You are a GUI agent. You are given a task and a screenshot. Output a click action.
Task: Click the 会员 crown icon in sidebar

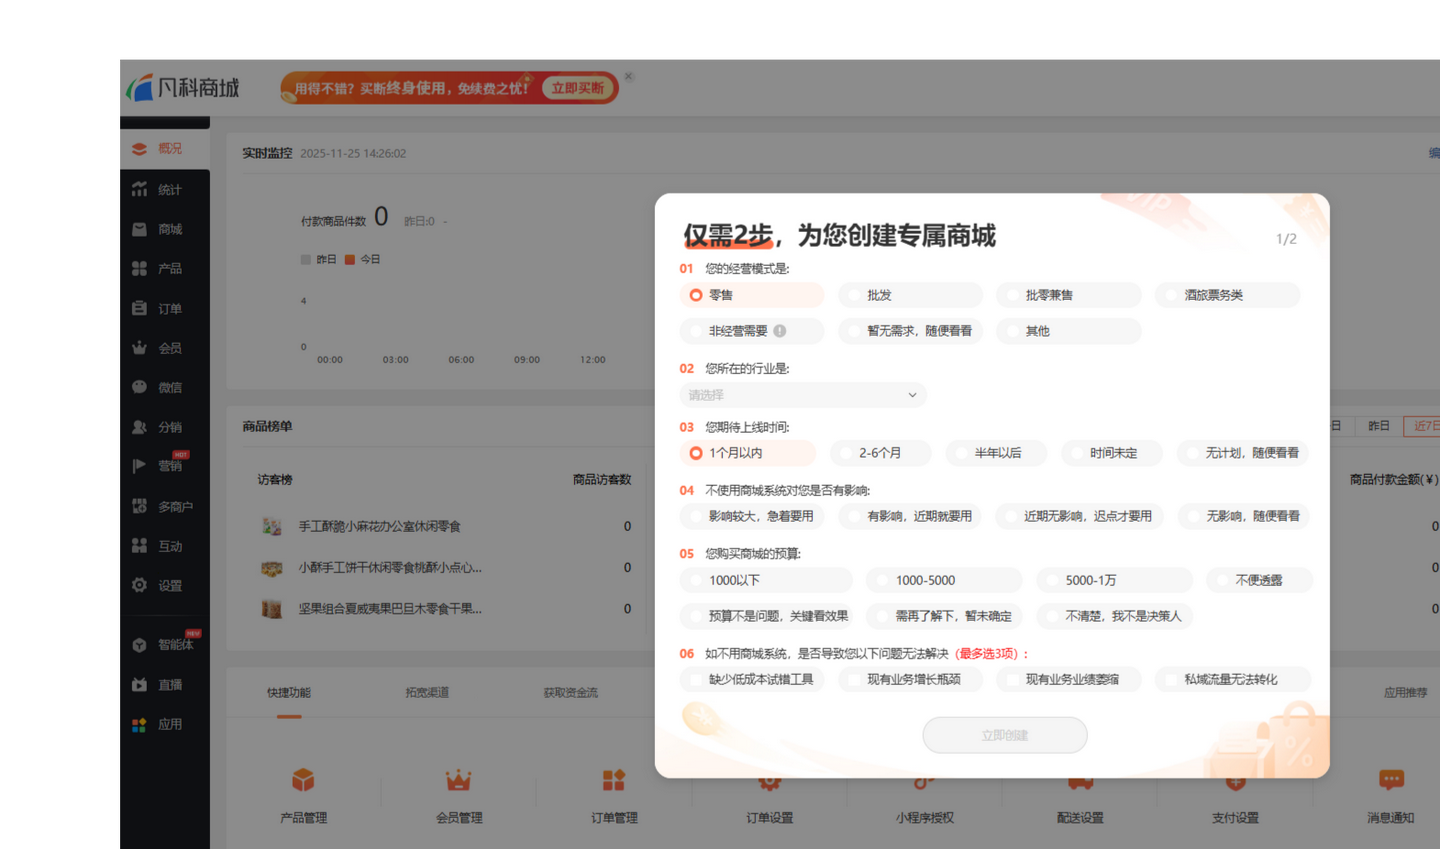[139, 348]
